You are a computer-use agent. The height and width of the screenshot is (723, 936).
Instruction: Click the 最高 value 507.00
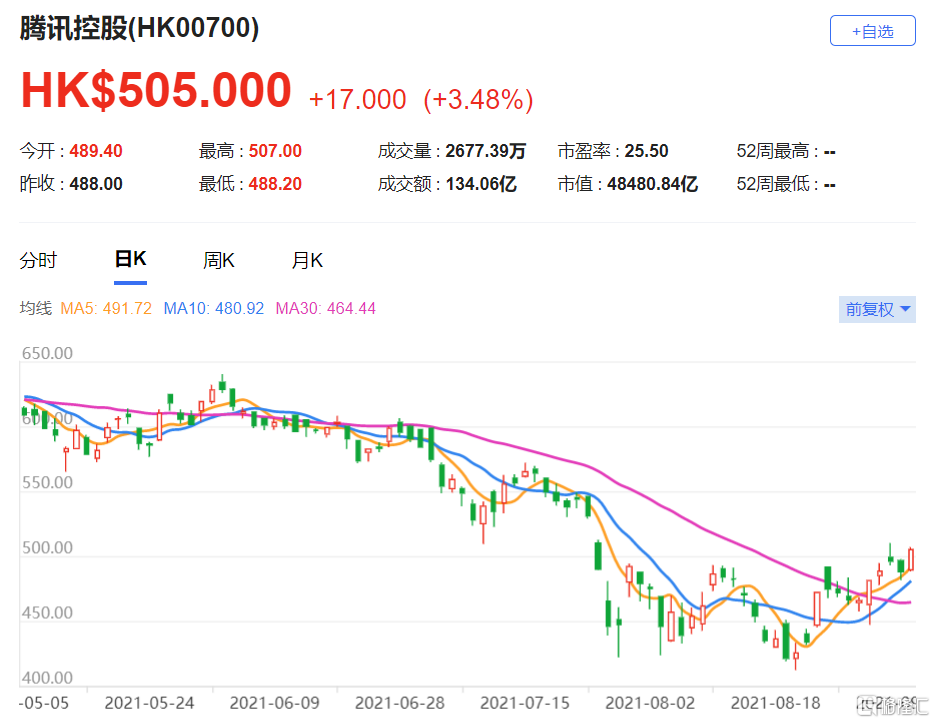click(x=275, y=151)
